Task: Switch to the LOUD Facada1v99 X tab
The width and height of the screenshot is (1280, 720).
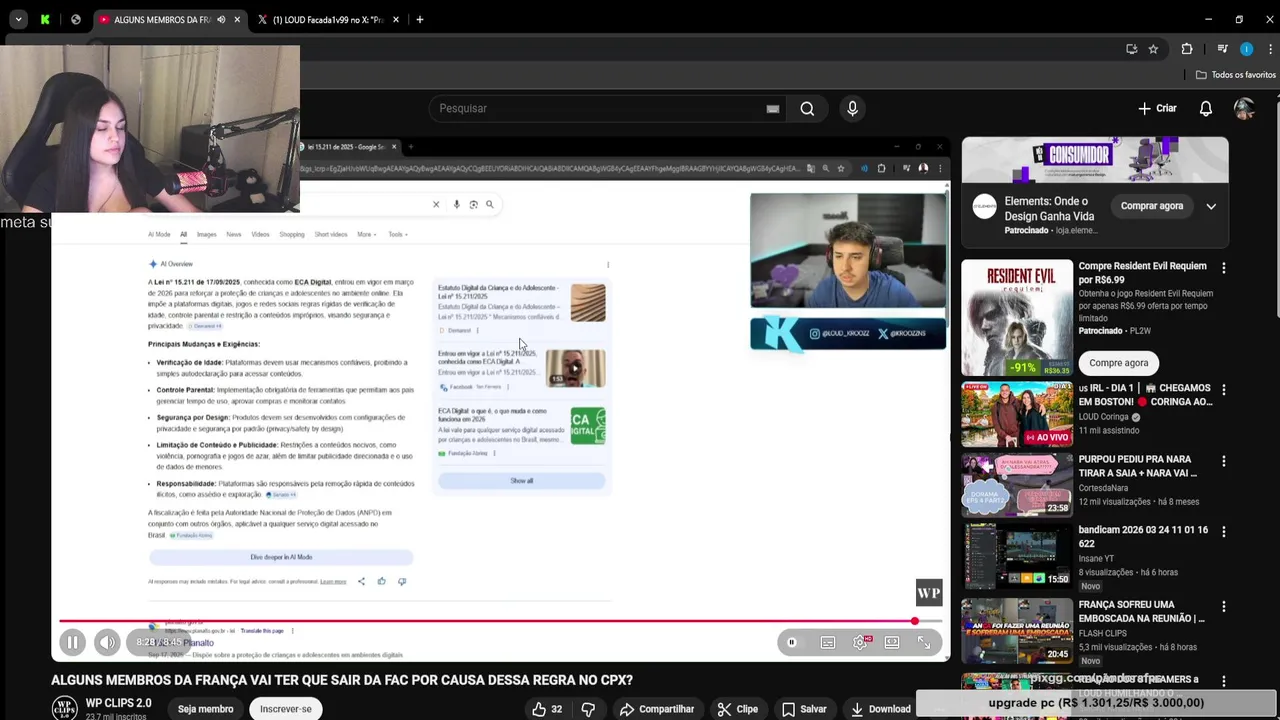Action: pos(328,20)
